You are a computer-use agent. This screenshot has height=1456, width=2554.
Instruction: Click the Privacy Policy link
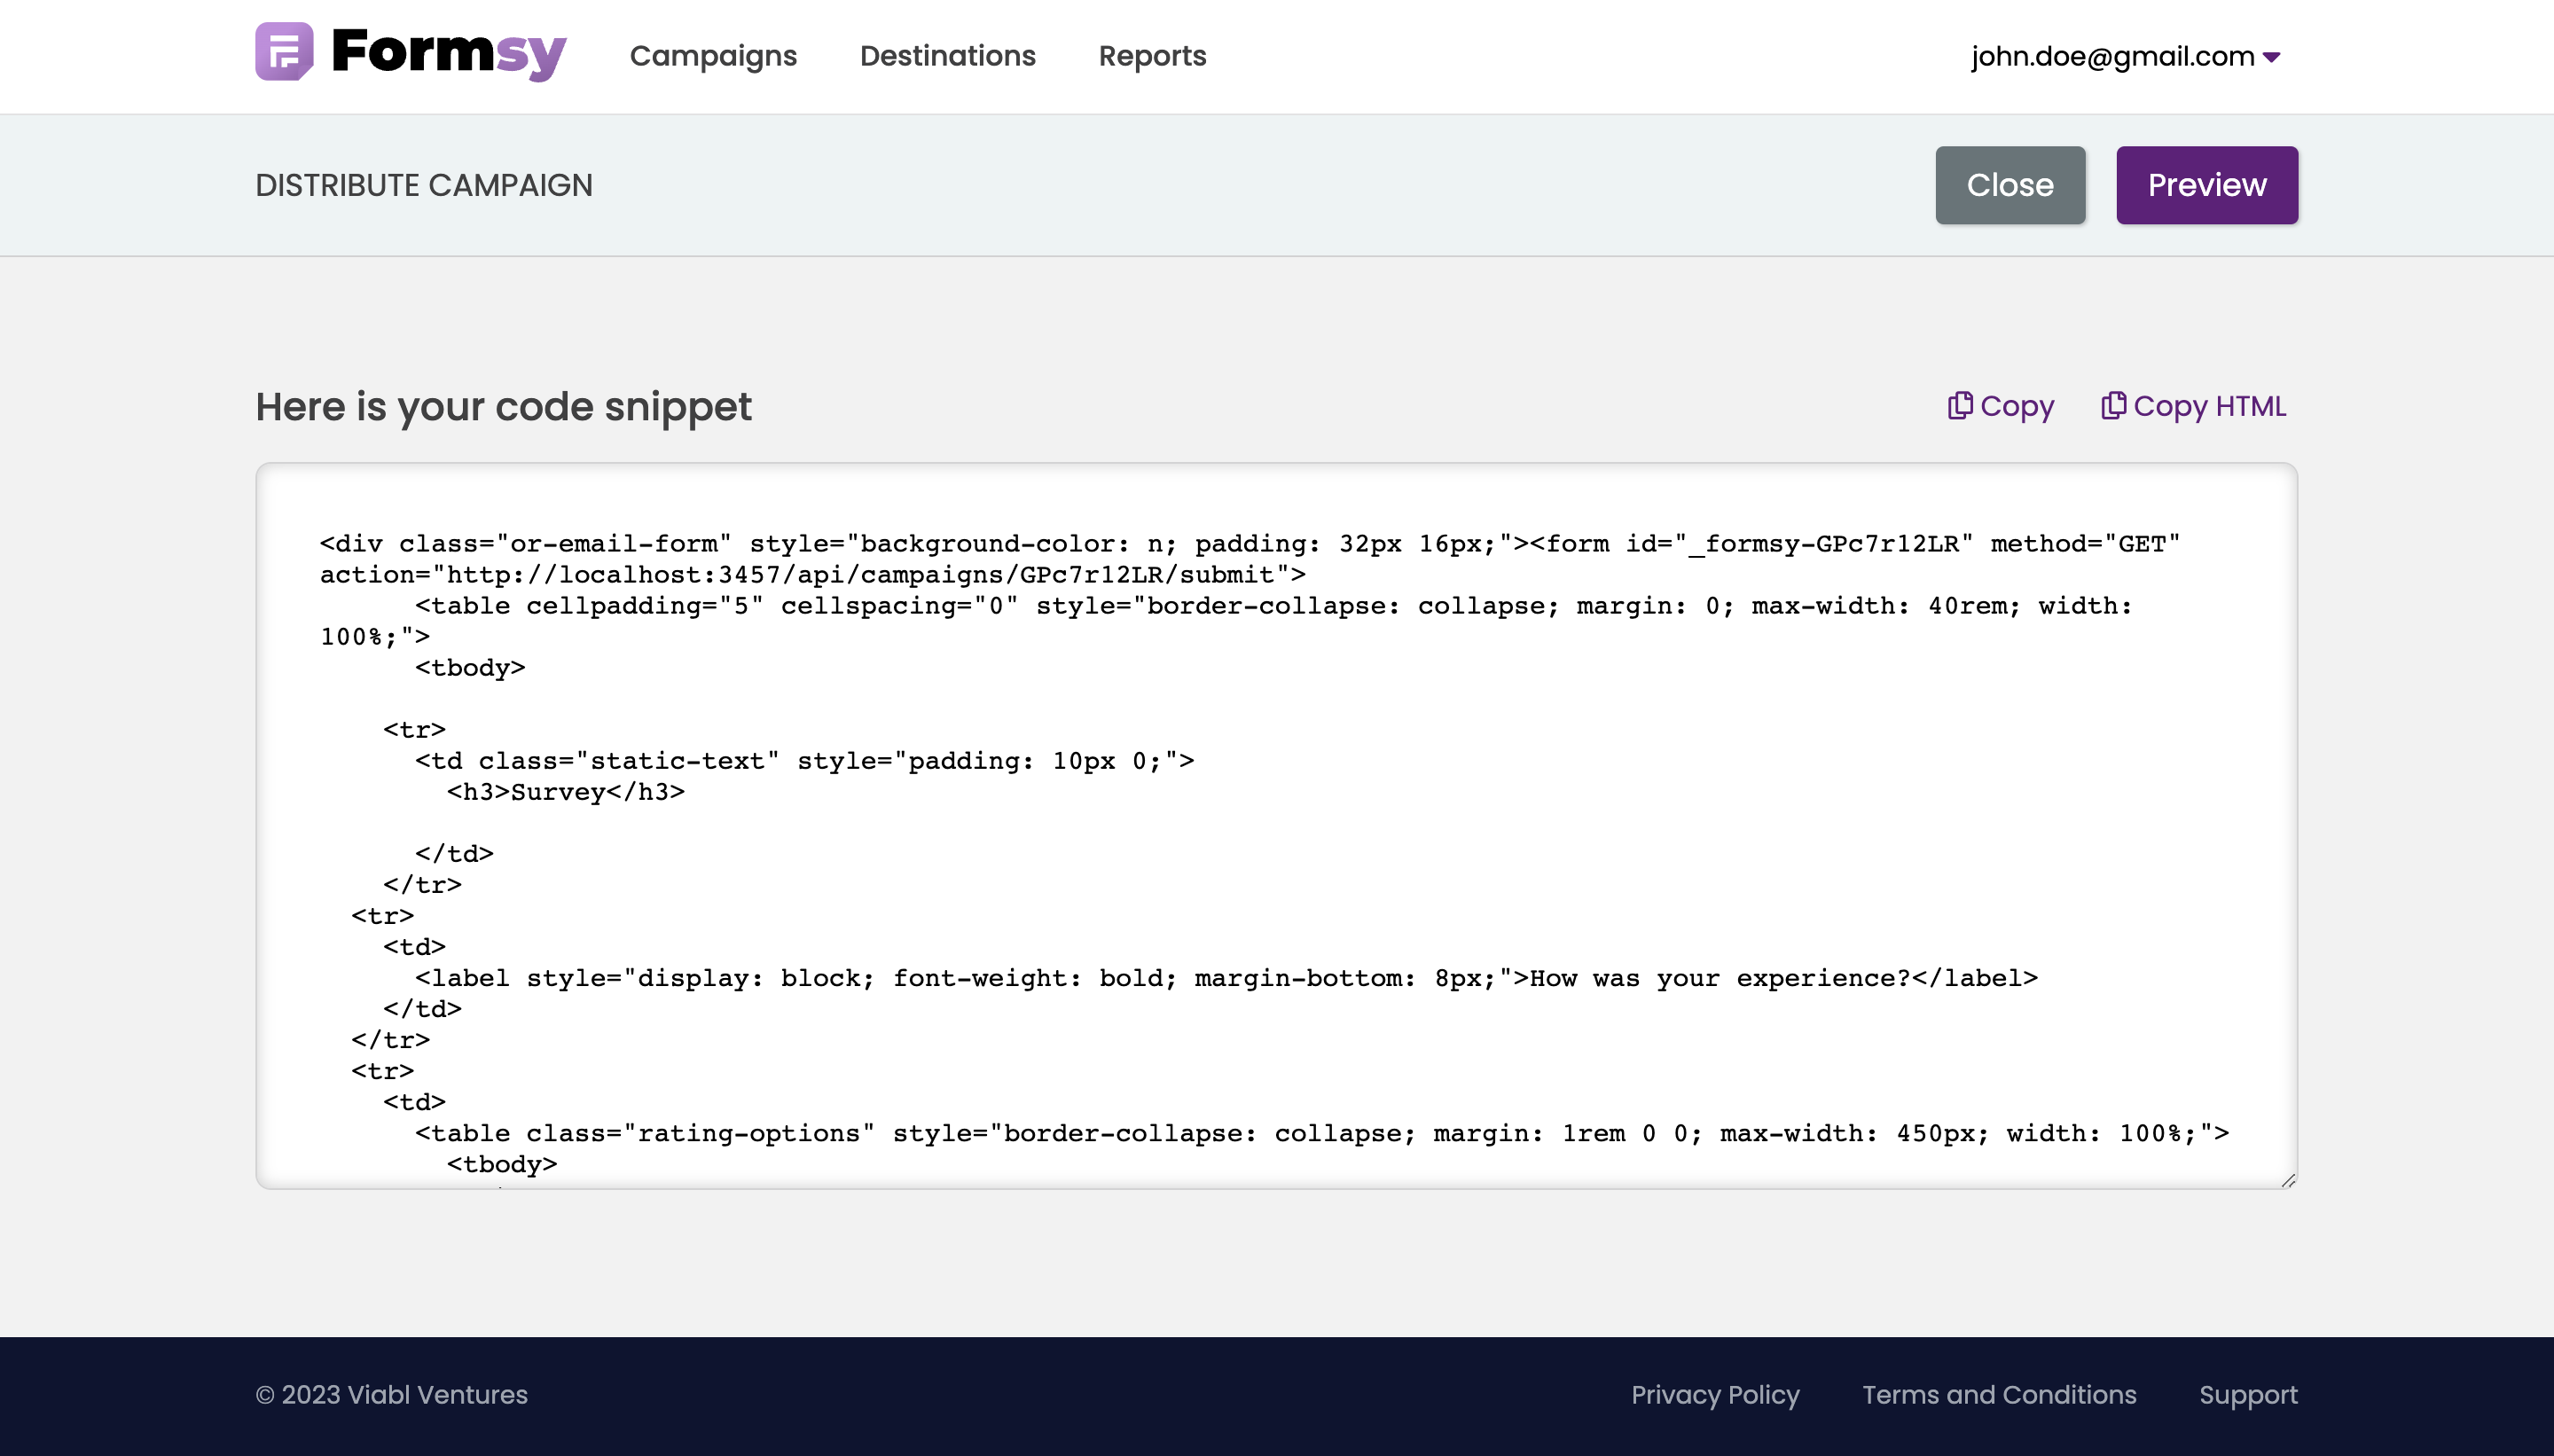coord(1716,1395)
